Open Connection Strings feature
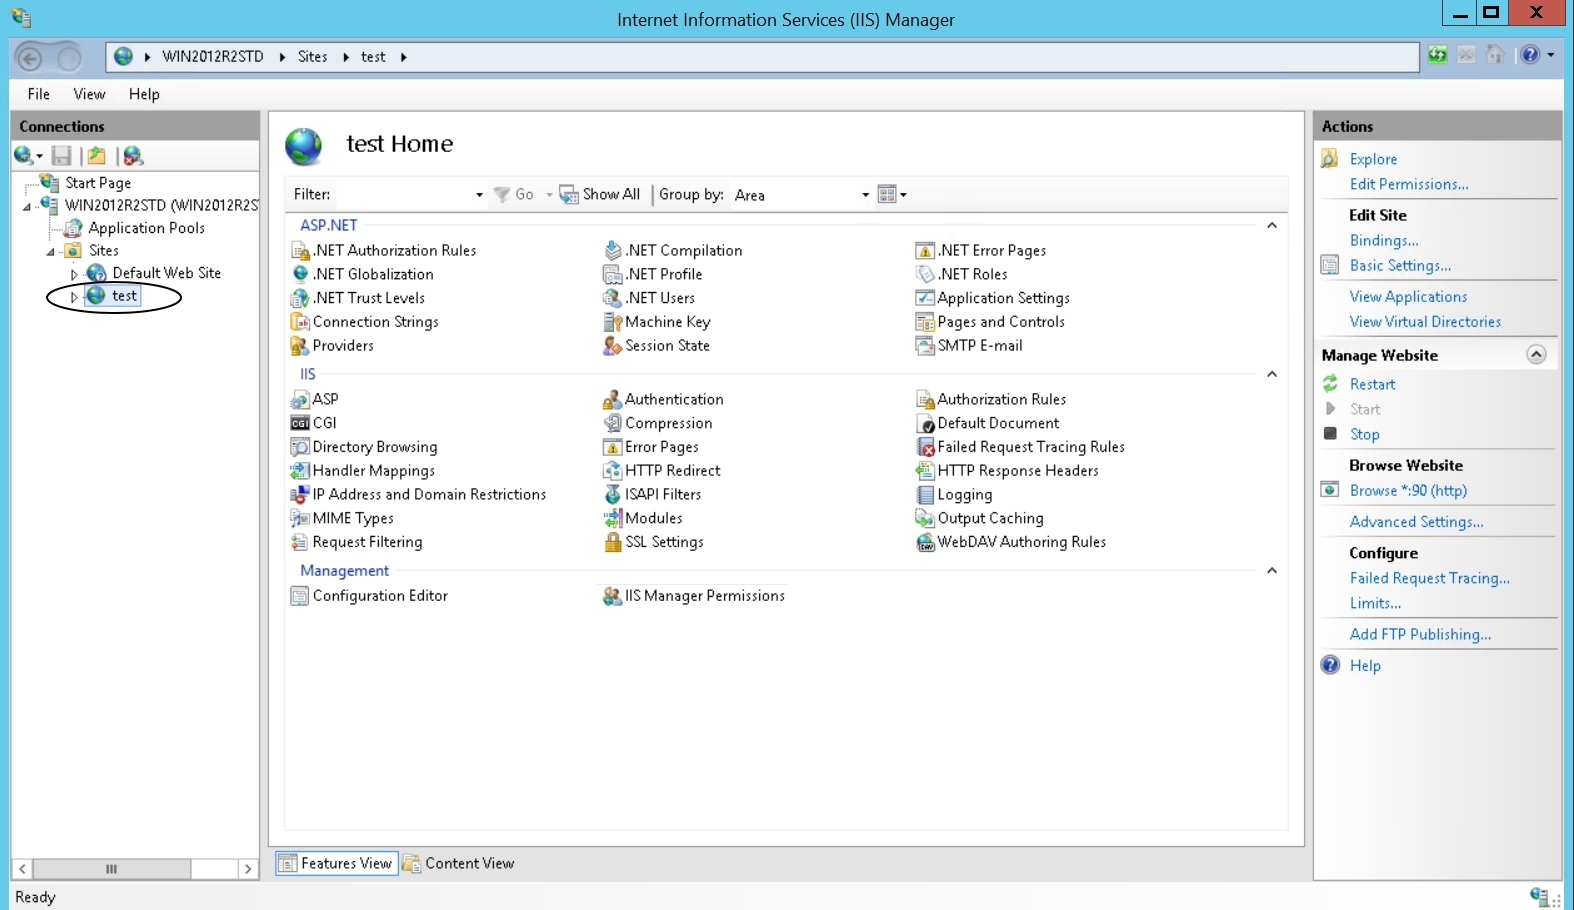 coord(365,322)
